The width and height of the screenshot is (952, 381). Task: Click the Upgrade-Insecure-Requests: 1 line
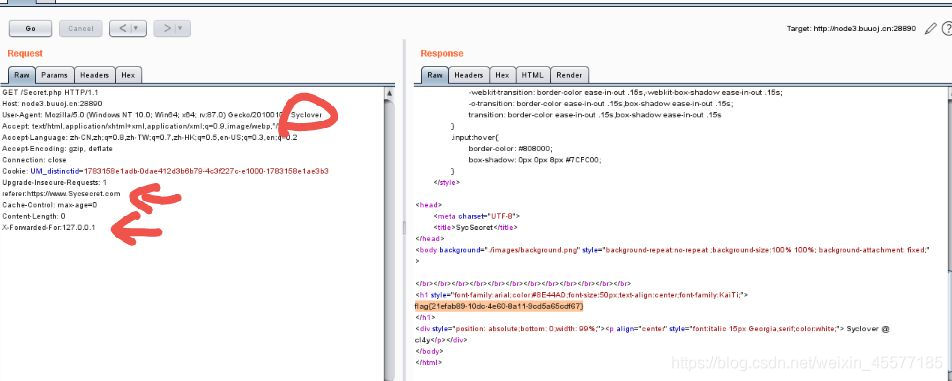(x=55, y=183)
